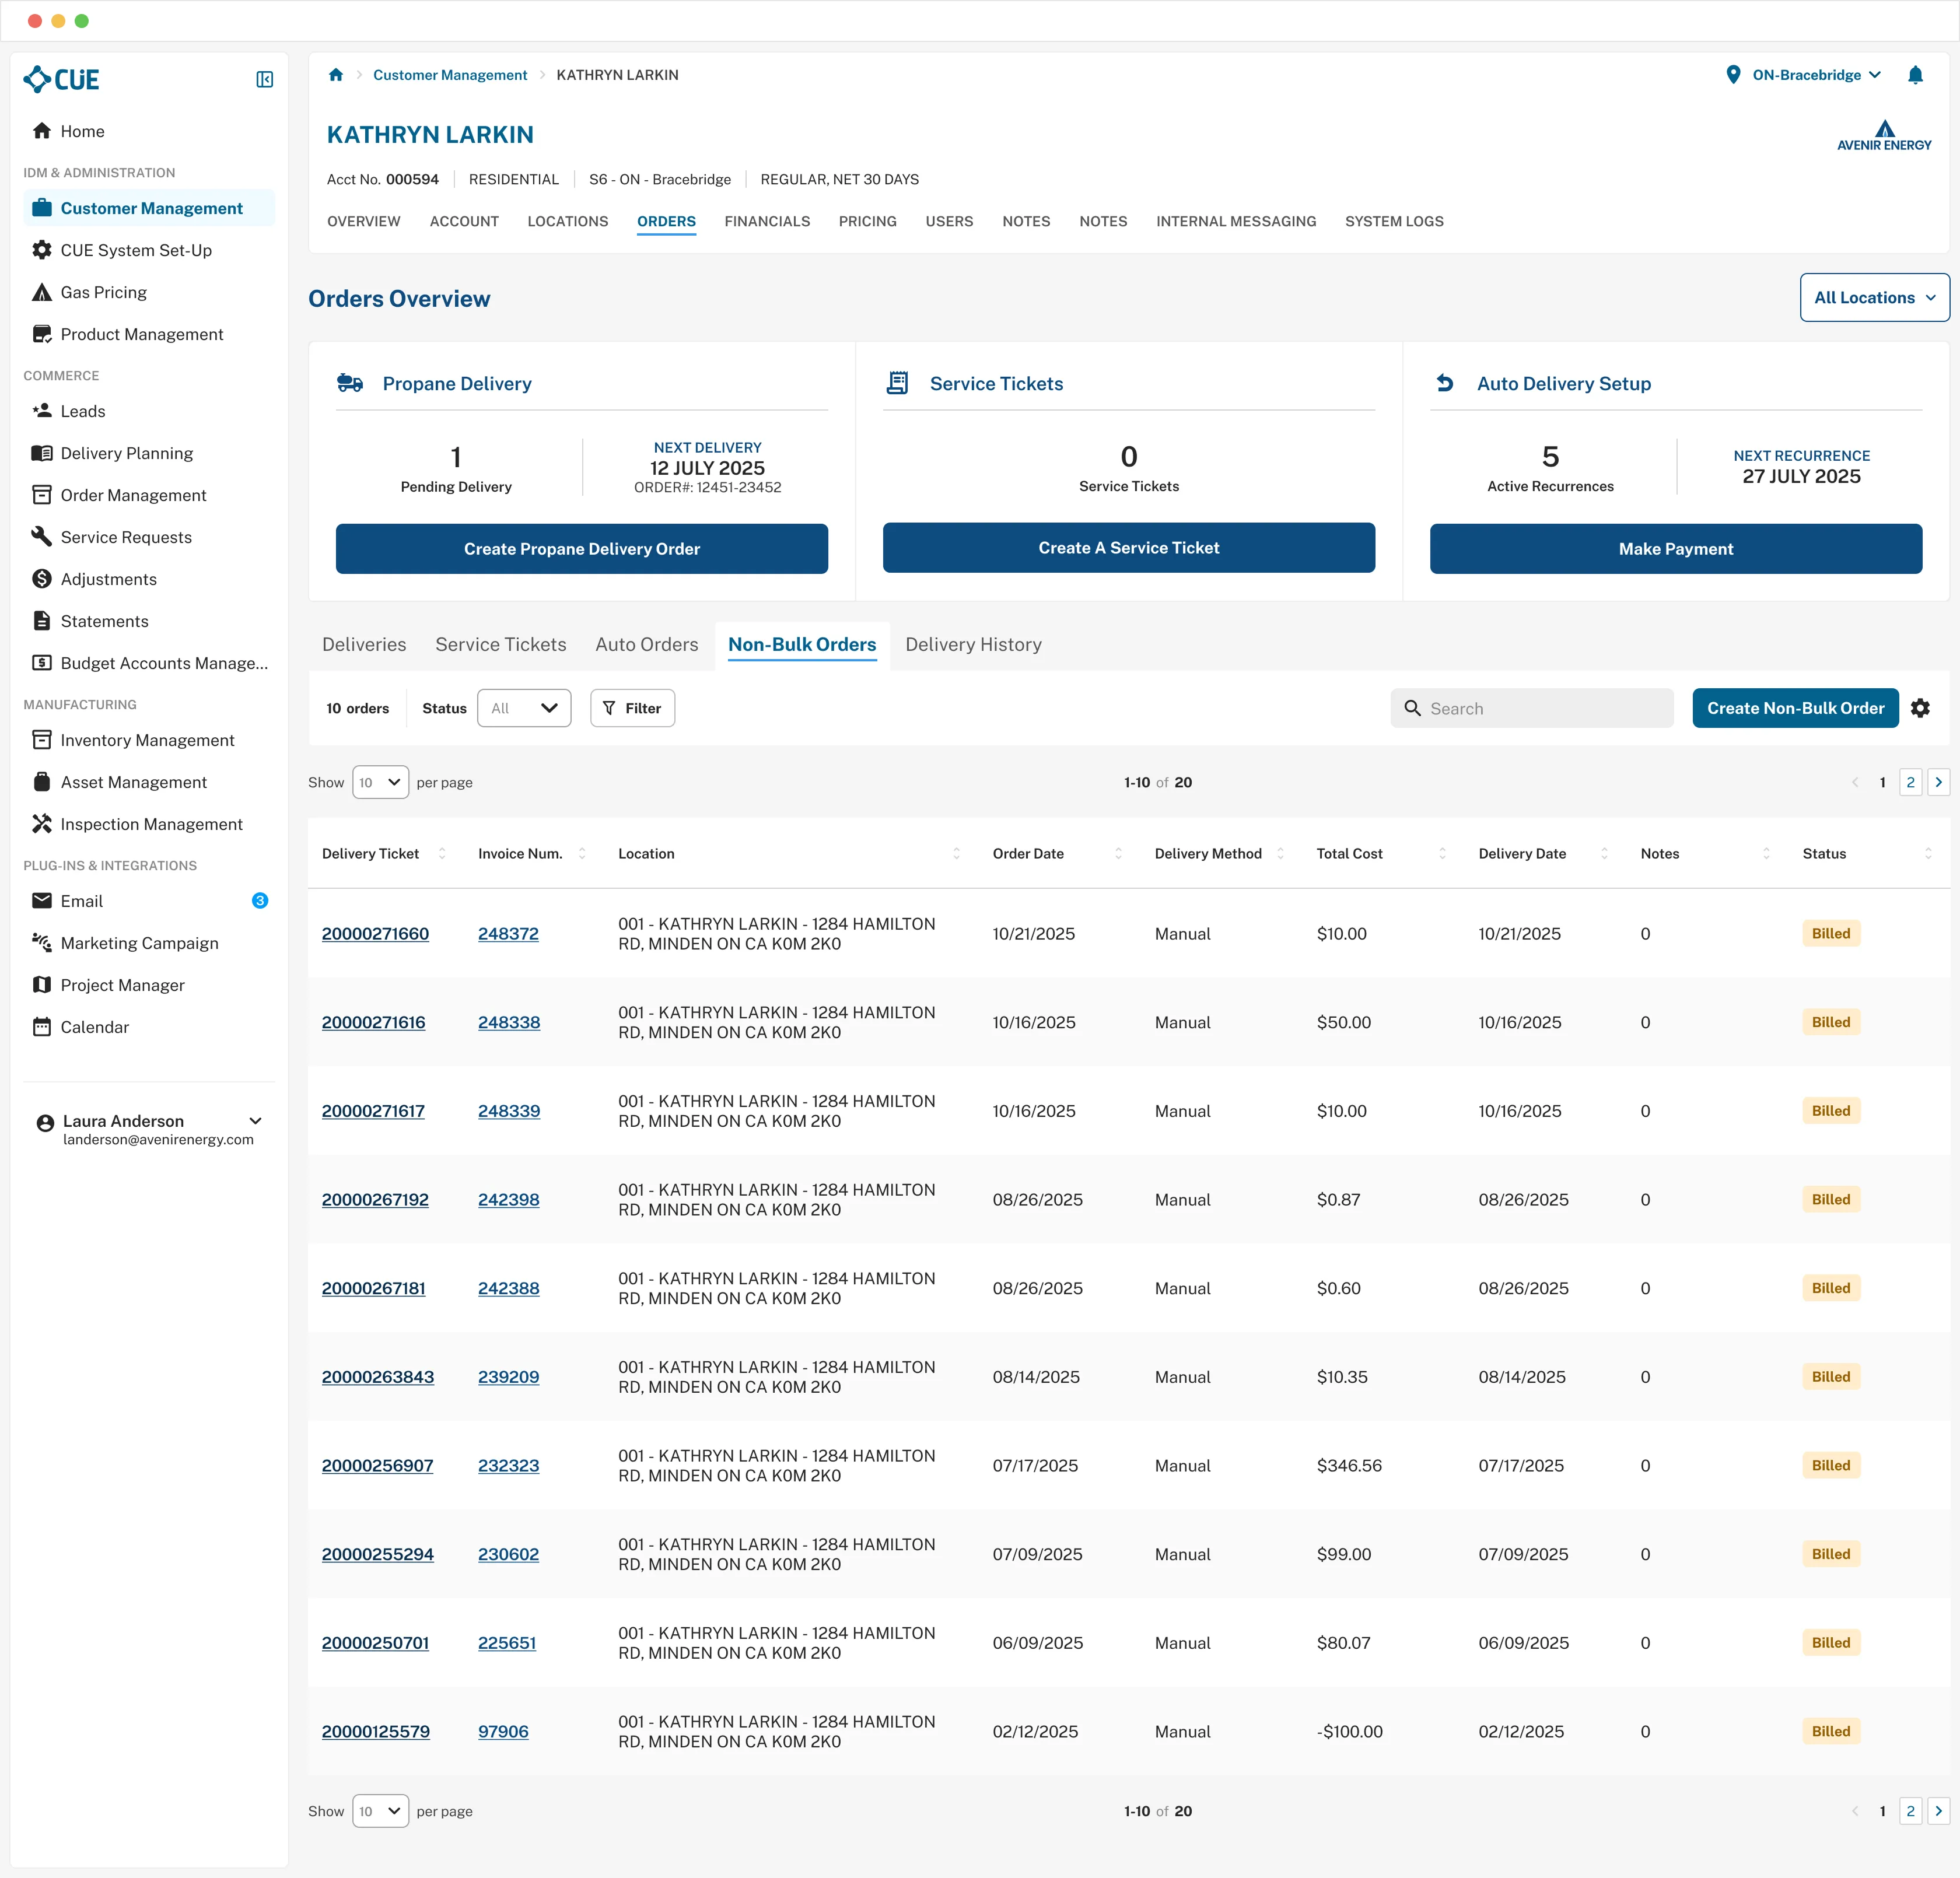Open the Delivery History sub-tab
The width and height of the screenshot is (1960, 1878).
point(973,645)
